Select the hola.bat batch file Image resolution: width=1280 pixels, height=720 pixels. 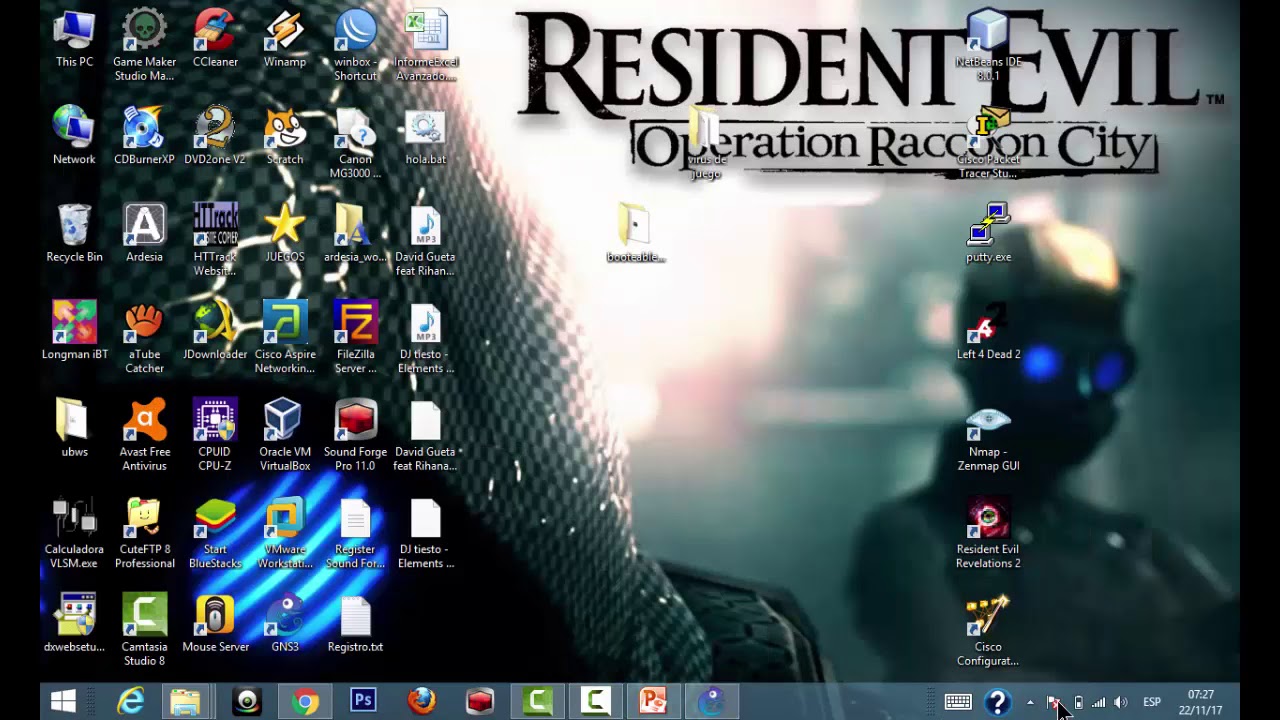(426, 137)
